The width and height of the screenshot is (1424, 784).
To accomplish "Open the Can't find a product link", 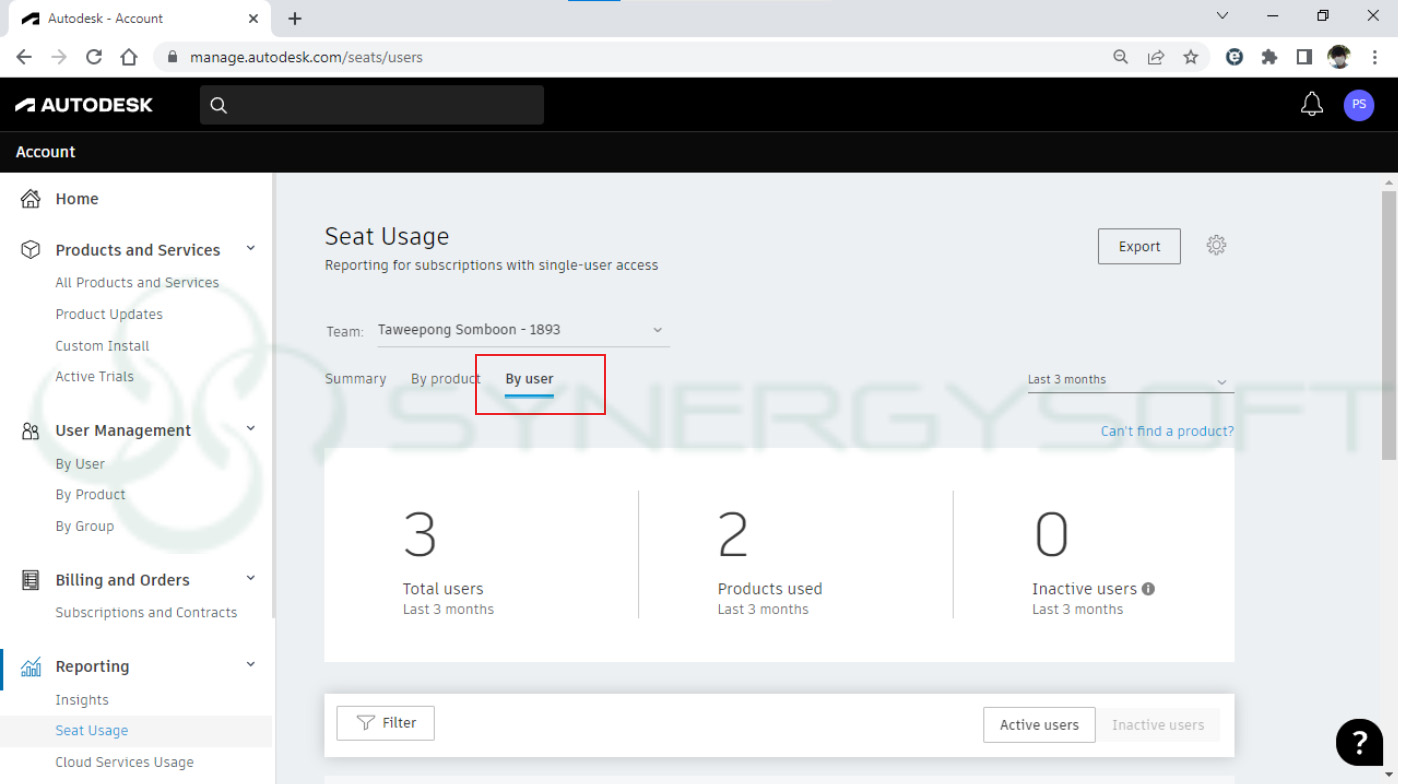I will [x=1167, y=430].
